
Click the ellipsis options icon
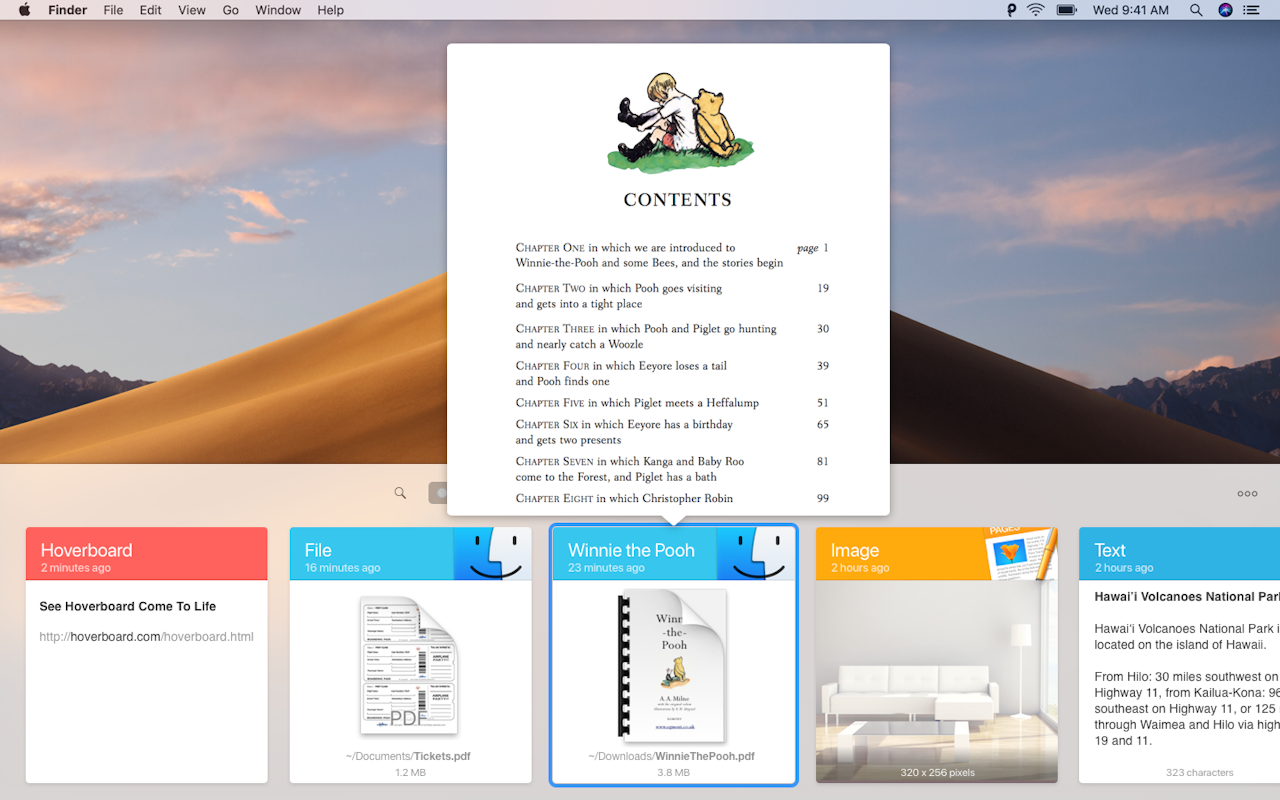pyautogui.click(x=1247, y=493)
